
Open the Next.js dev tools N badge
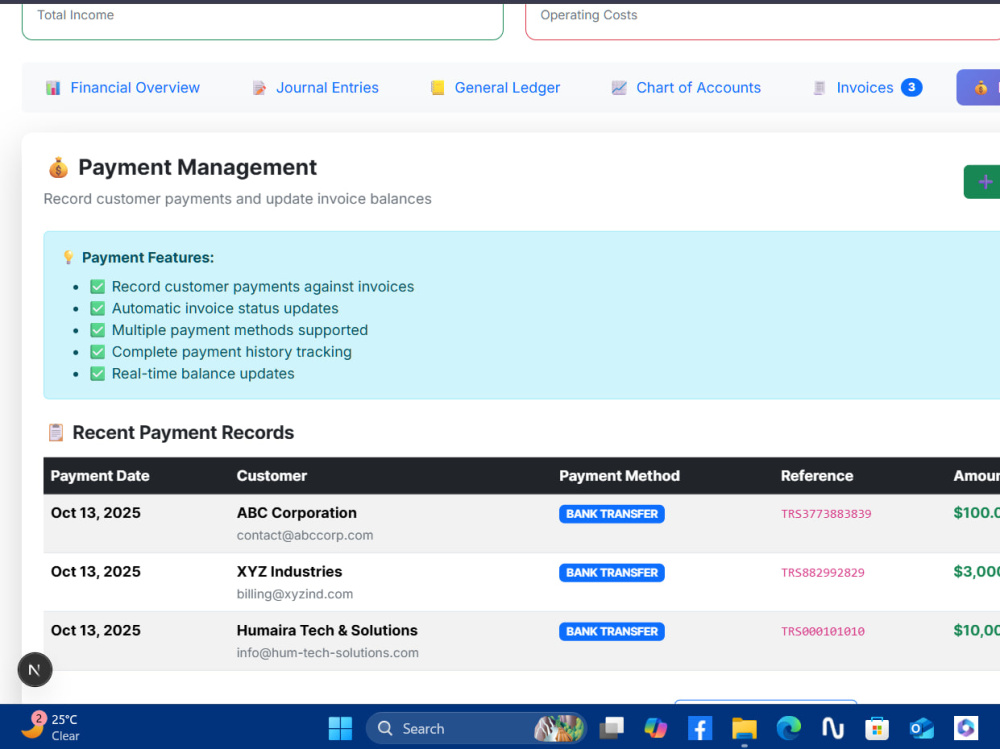[35, 670]
